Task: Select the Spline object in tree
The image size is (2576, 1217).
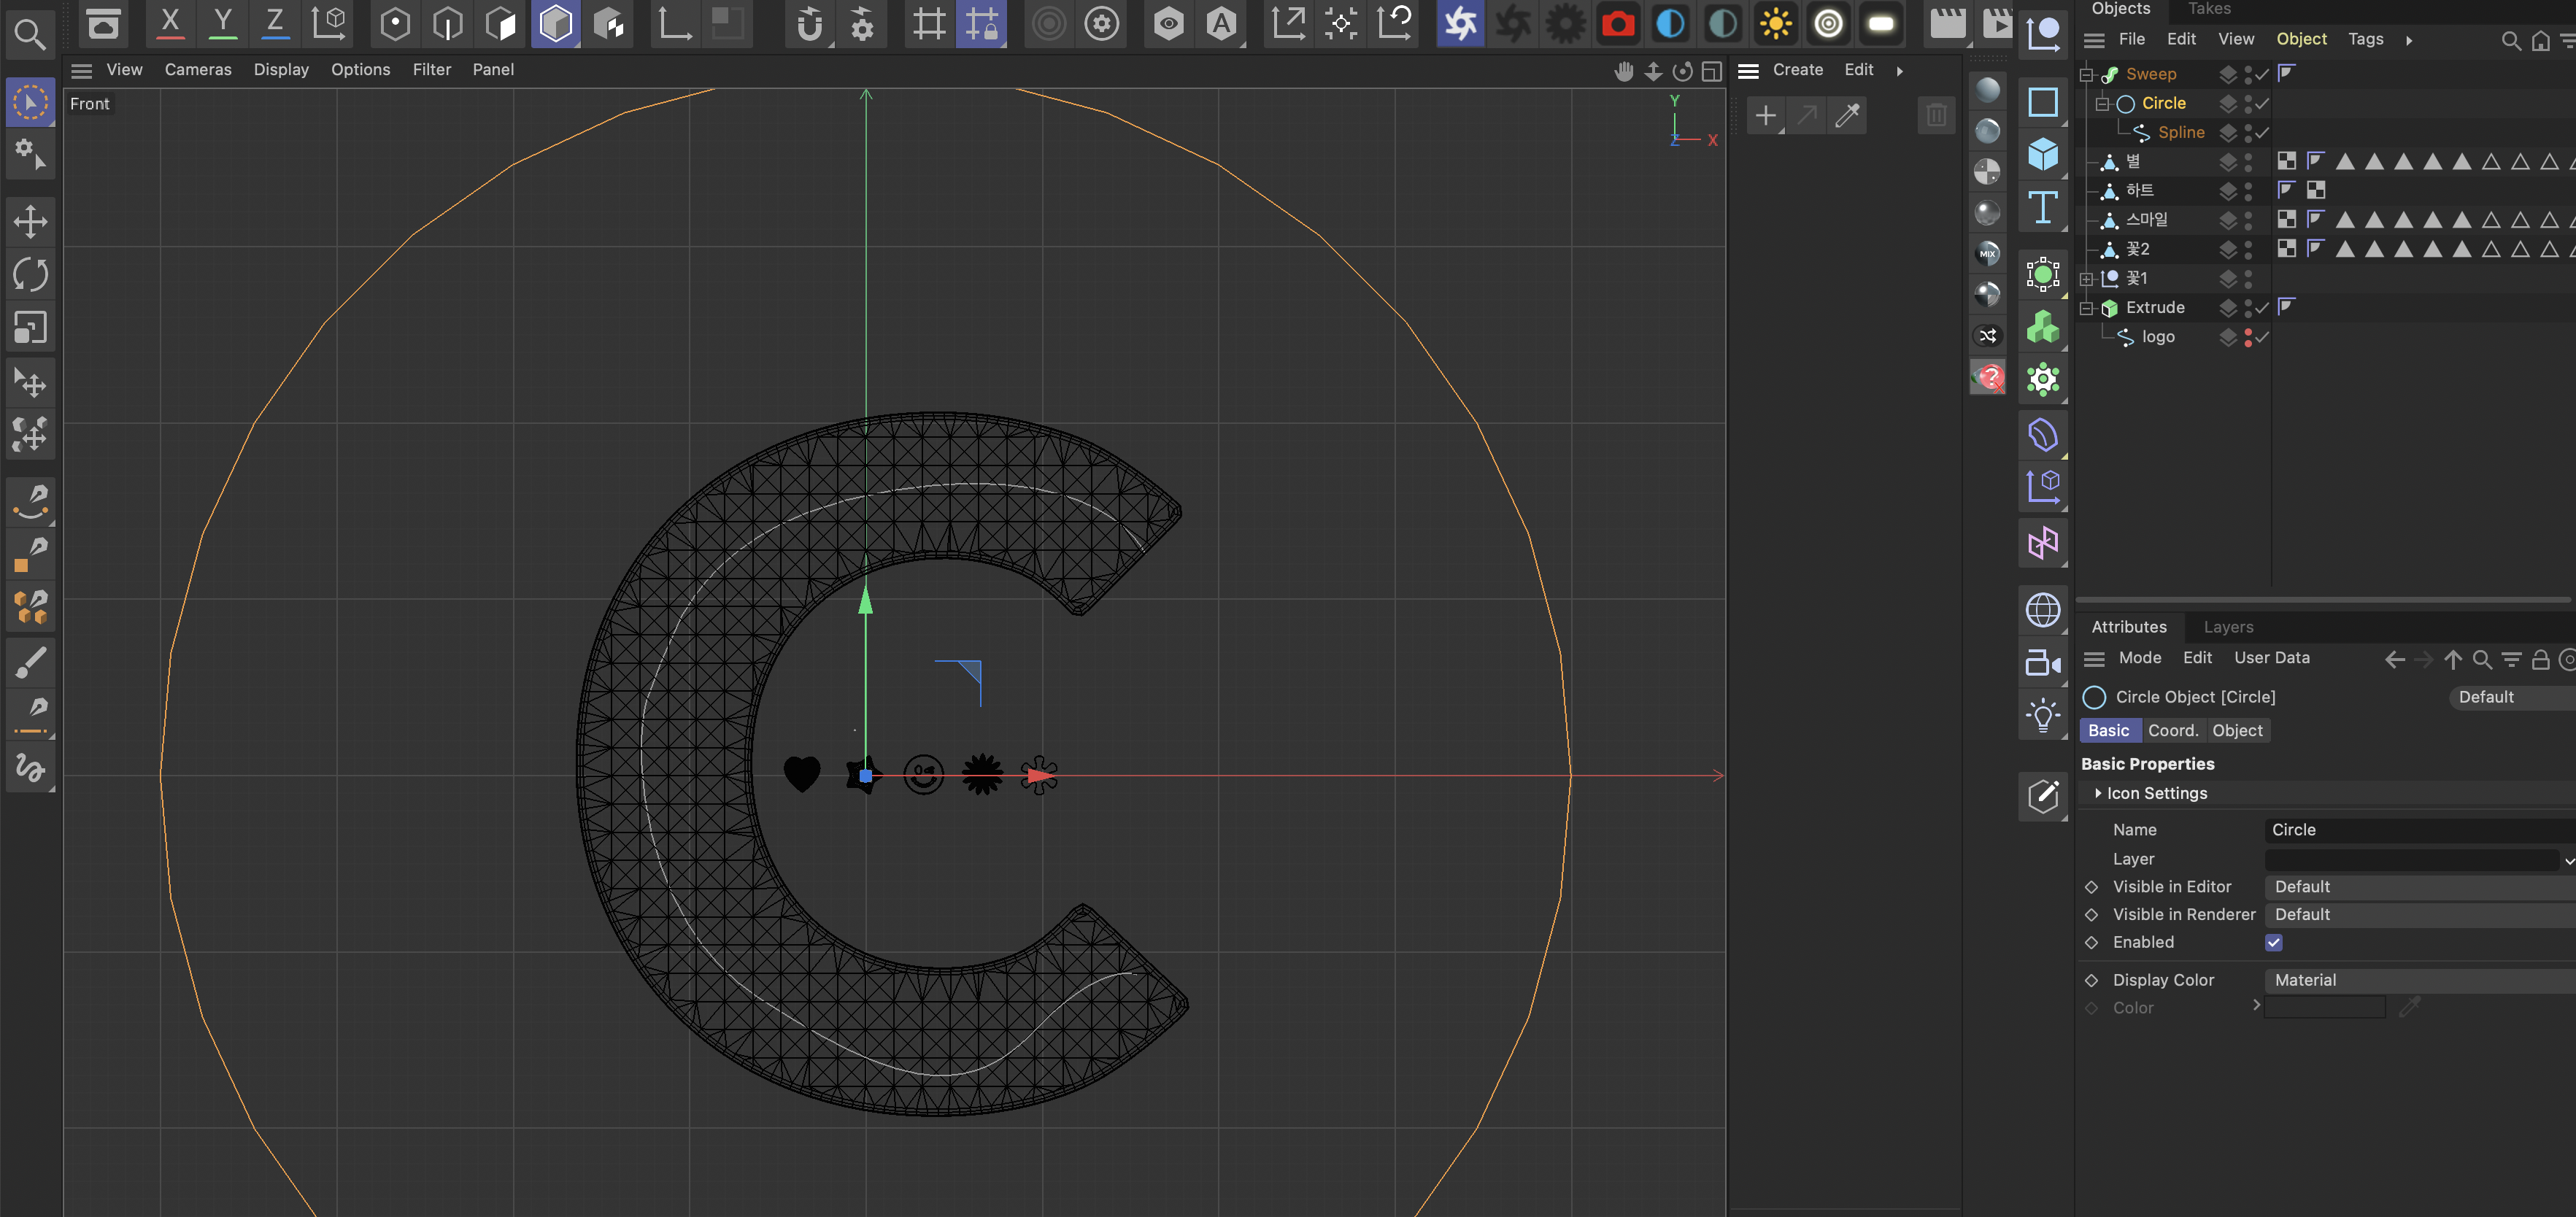Action: click(2180, 133)
